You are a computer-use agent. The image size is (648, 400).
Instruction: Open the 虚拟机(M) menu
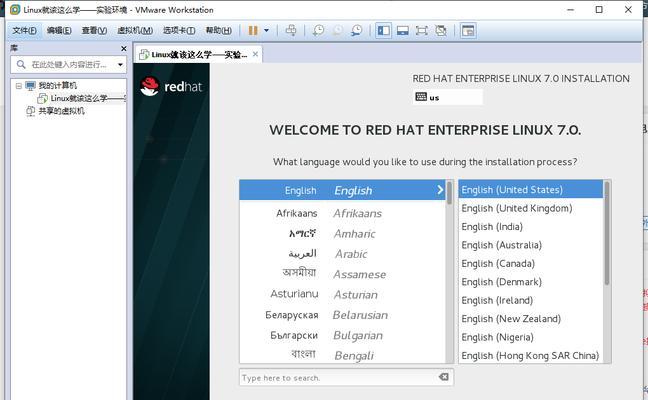[x=135, y=31]
